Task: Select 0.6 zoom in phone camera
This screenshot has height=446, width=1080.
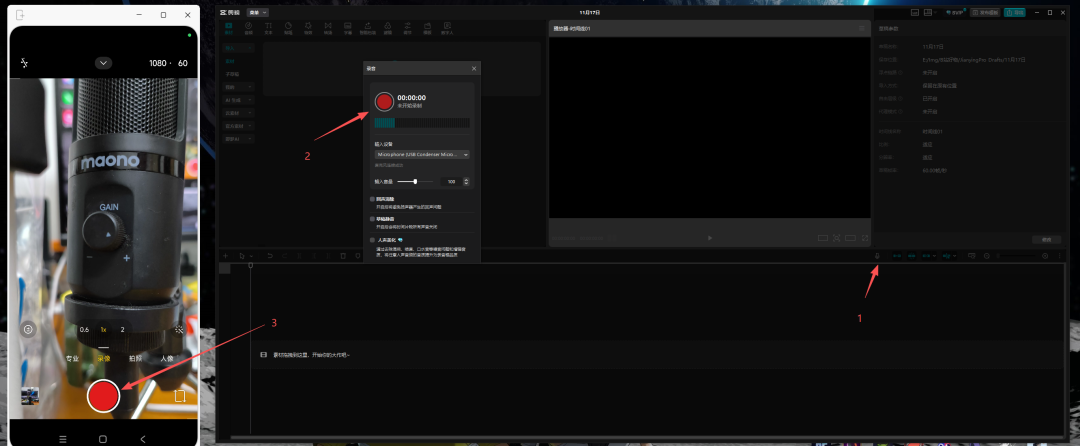Action: tap(84, 330)
